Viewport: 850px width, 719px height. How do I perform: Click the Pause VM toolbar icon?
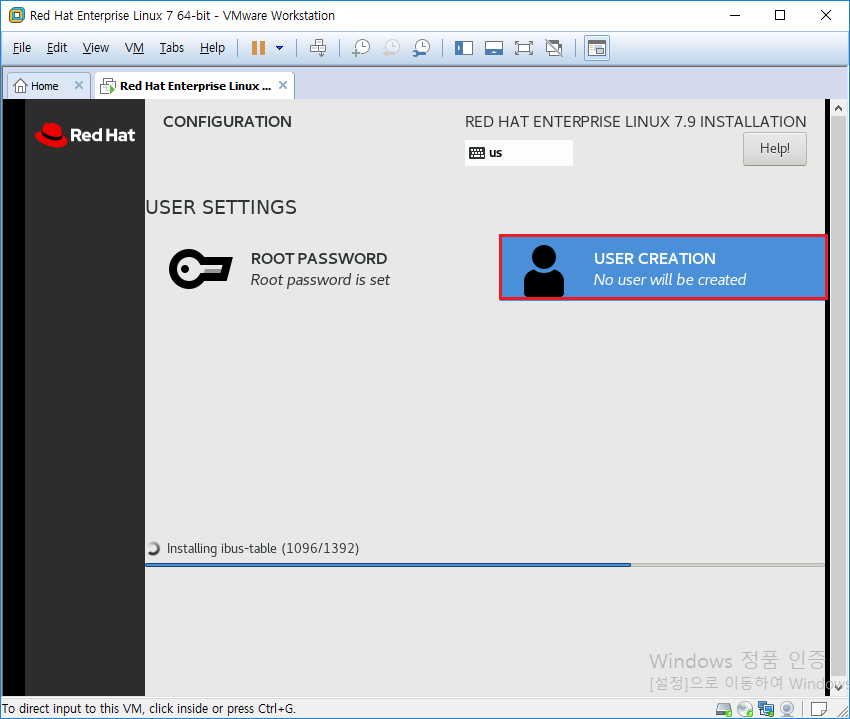click(x=258, y=48)
